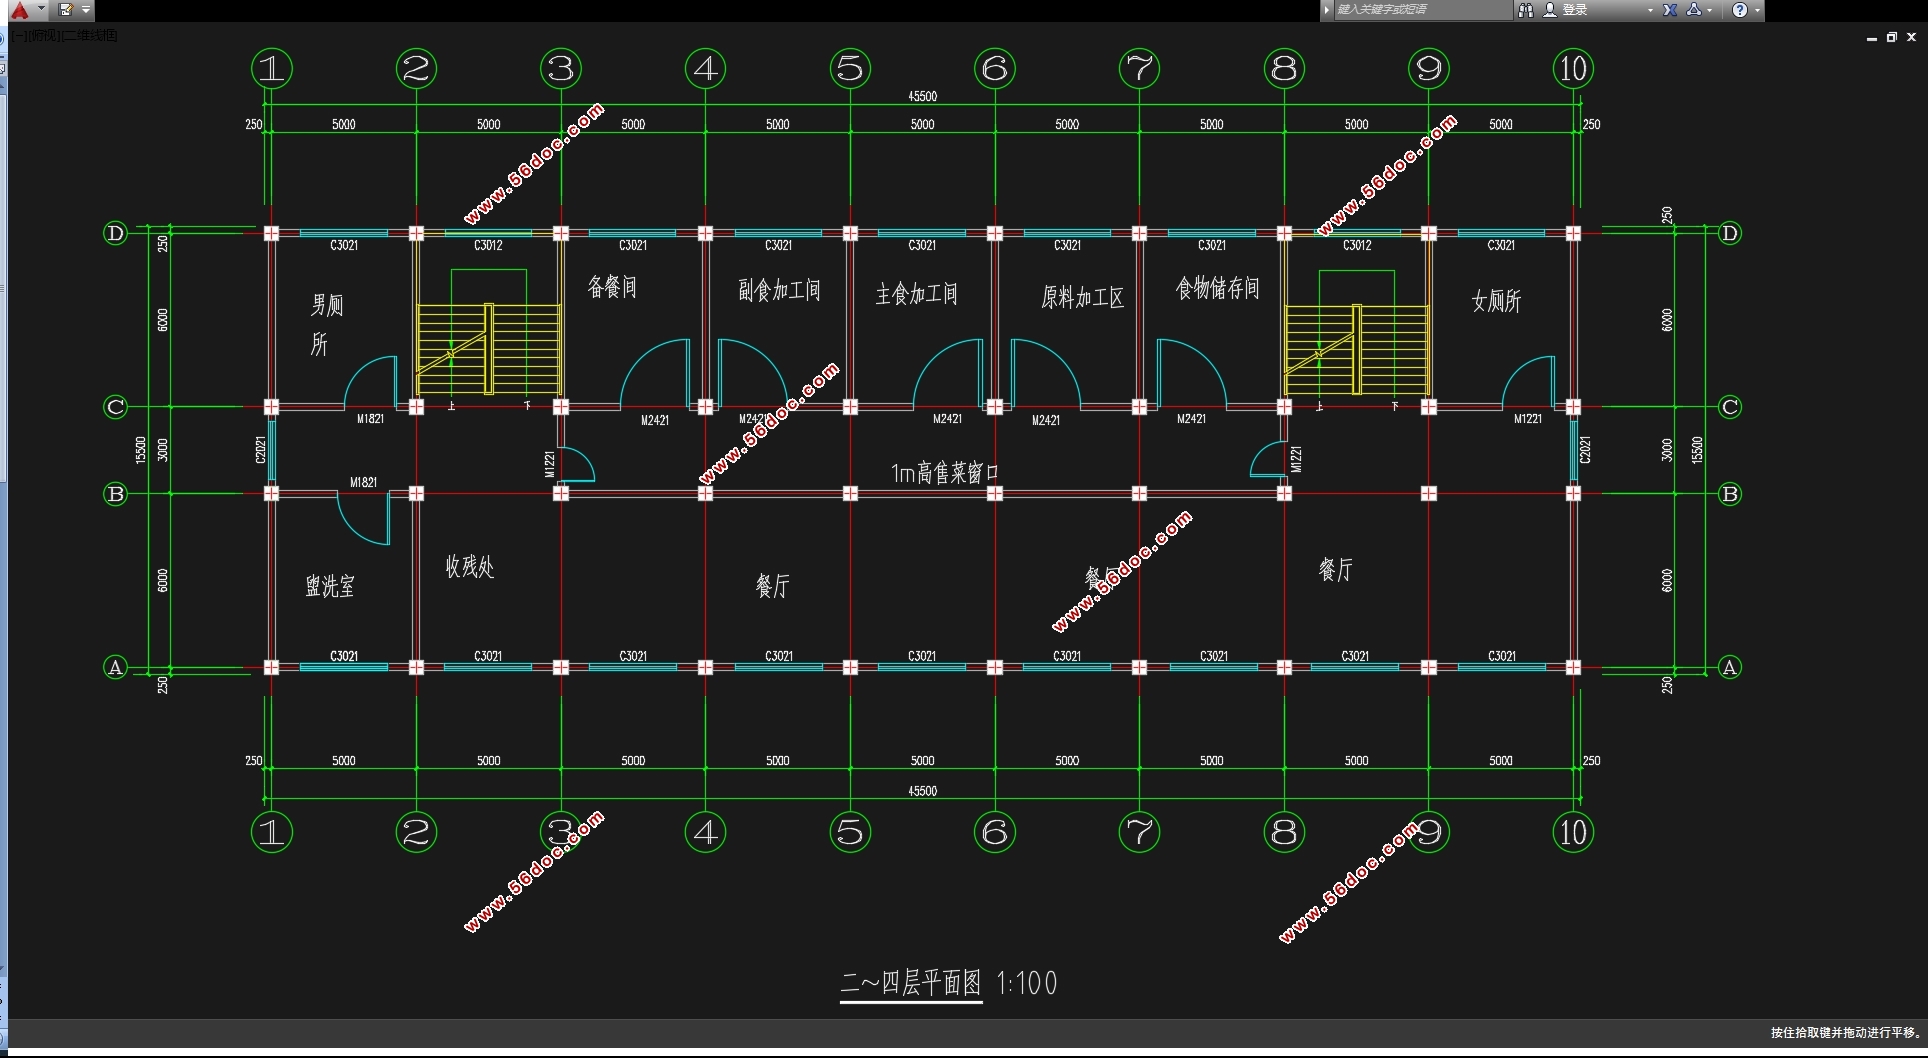1928x1058 pixels.
Task: Close the drawing window
Action: point(1911,37)
